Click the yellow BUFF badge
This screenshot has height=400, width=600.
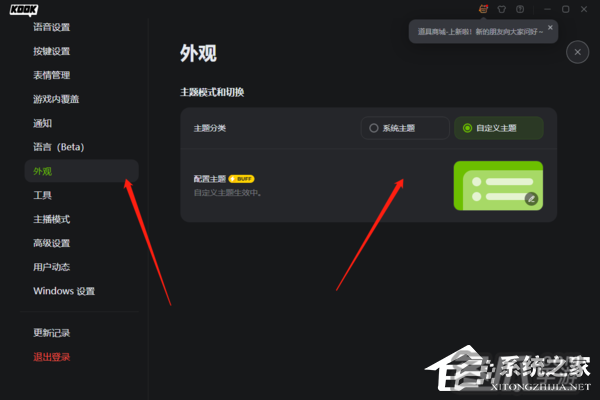coord(241,179)
